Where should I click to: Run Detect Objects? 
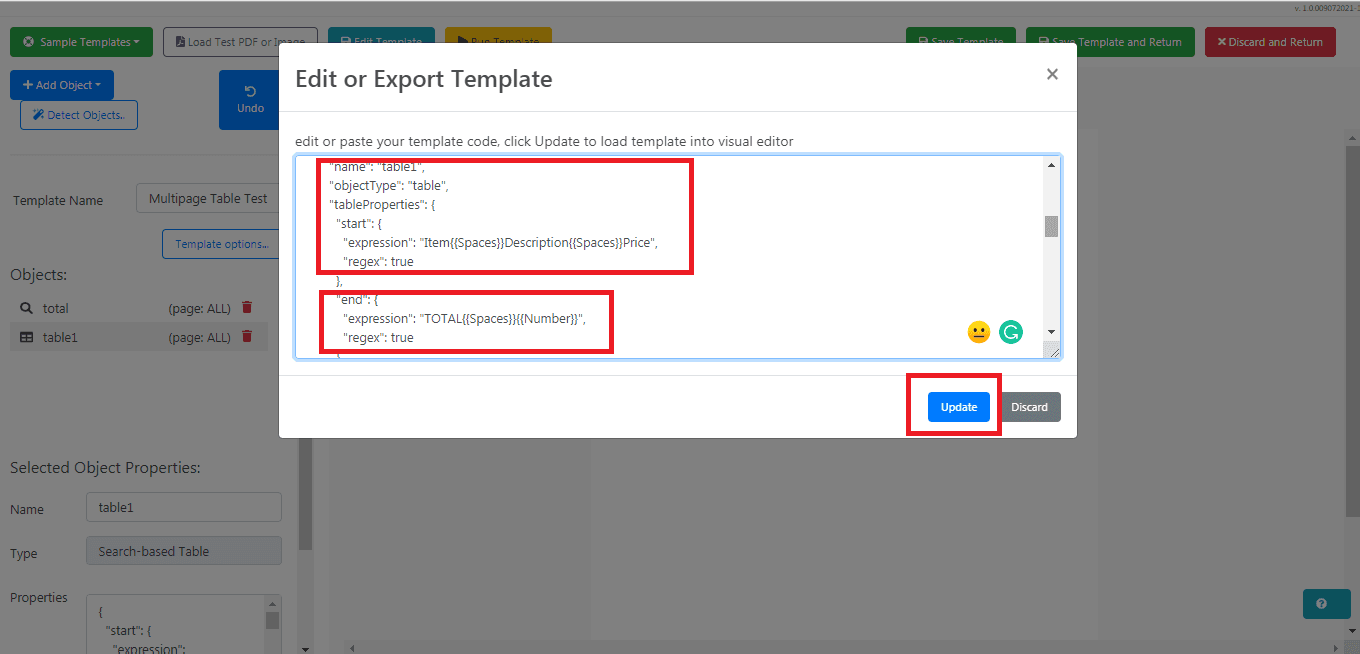(x=78, y=114)
